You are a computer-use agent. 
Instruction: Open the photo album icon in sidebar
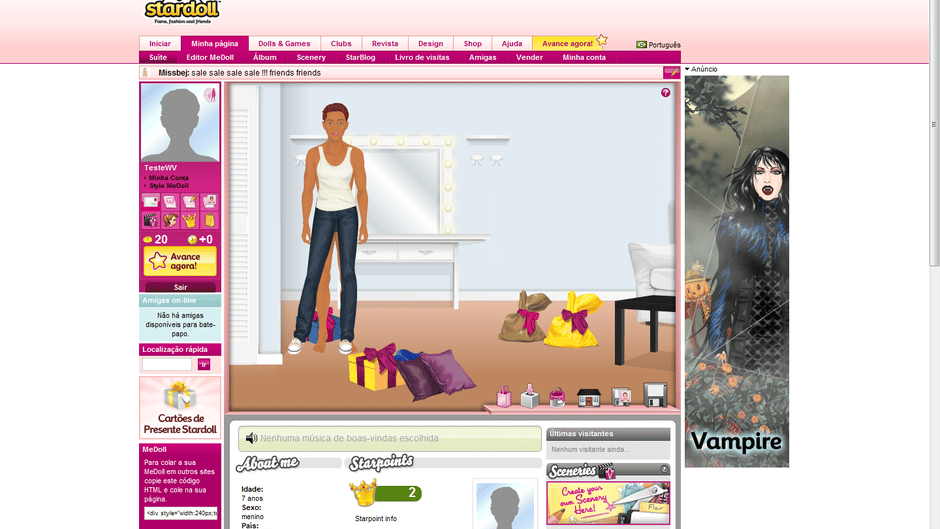click(x=209, y=202)
